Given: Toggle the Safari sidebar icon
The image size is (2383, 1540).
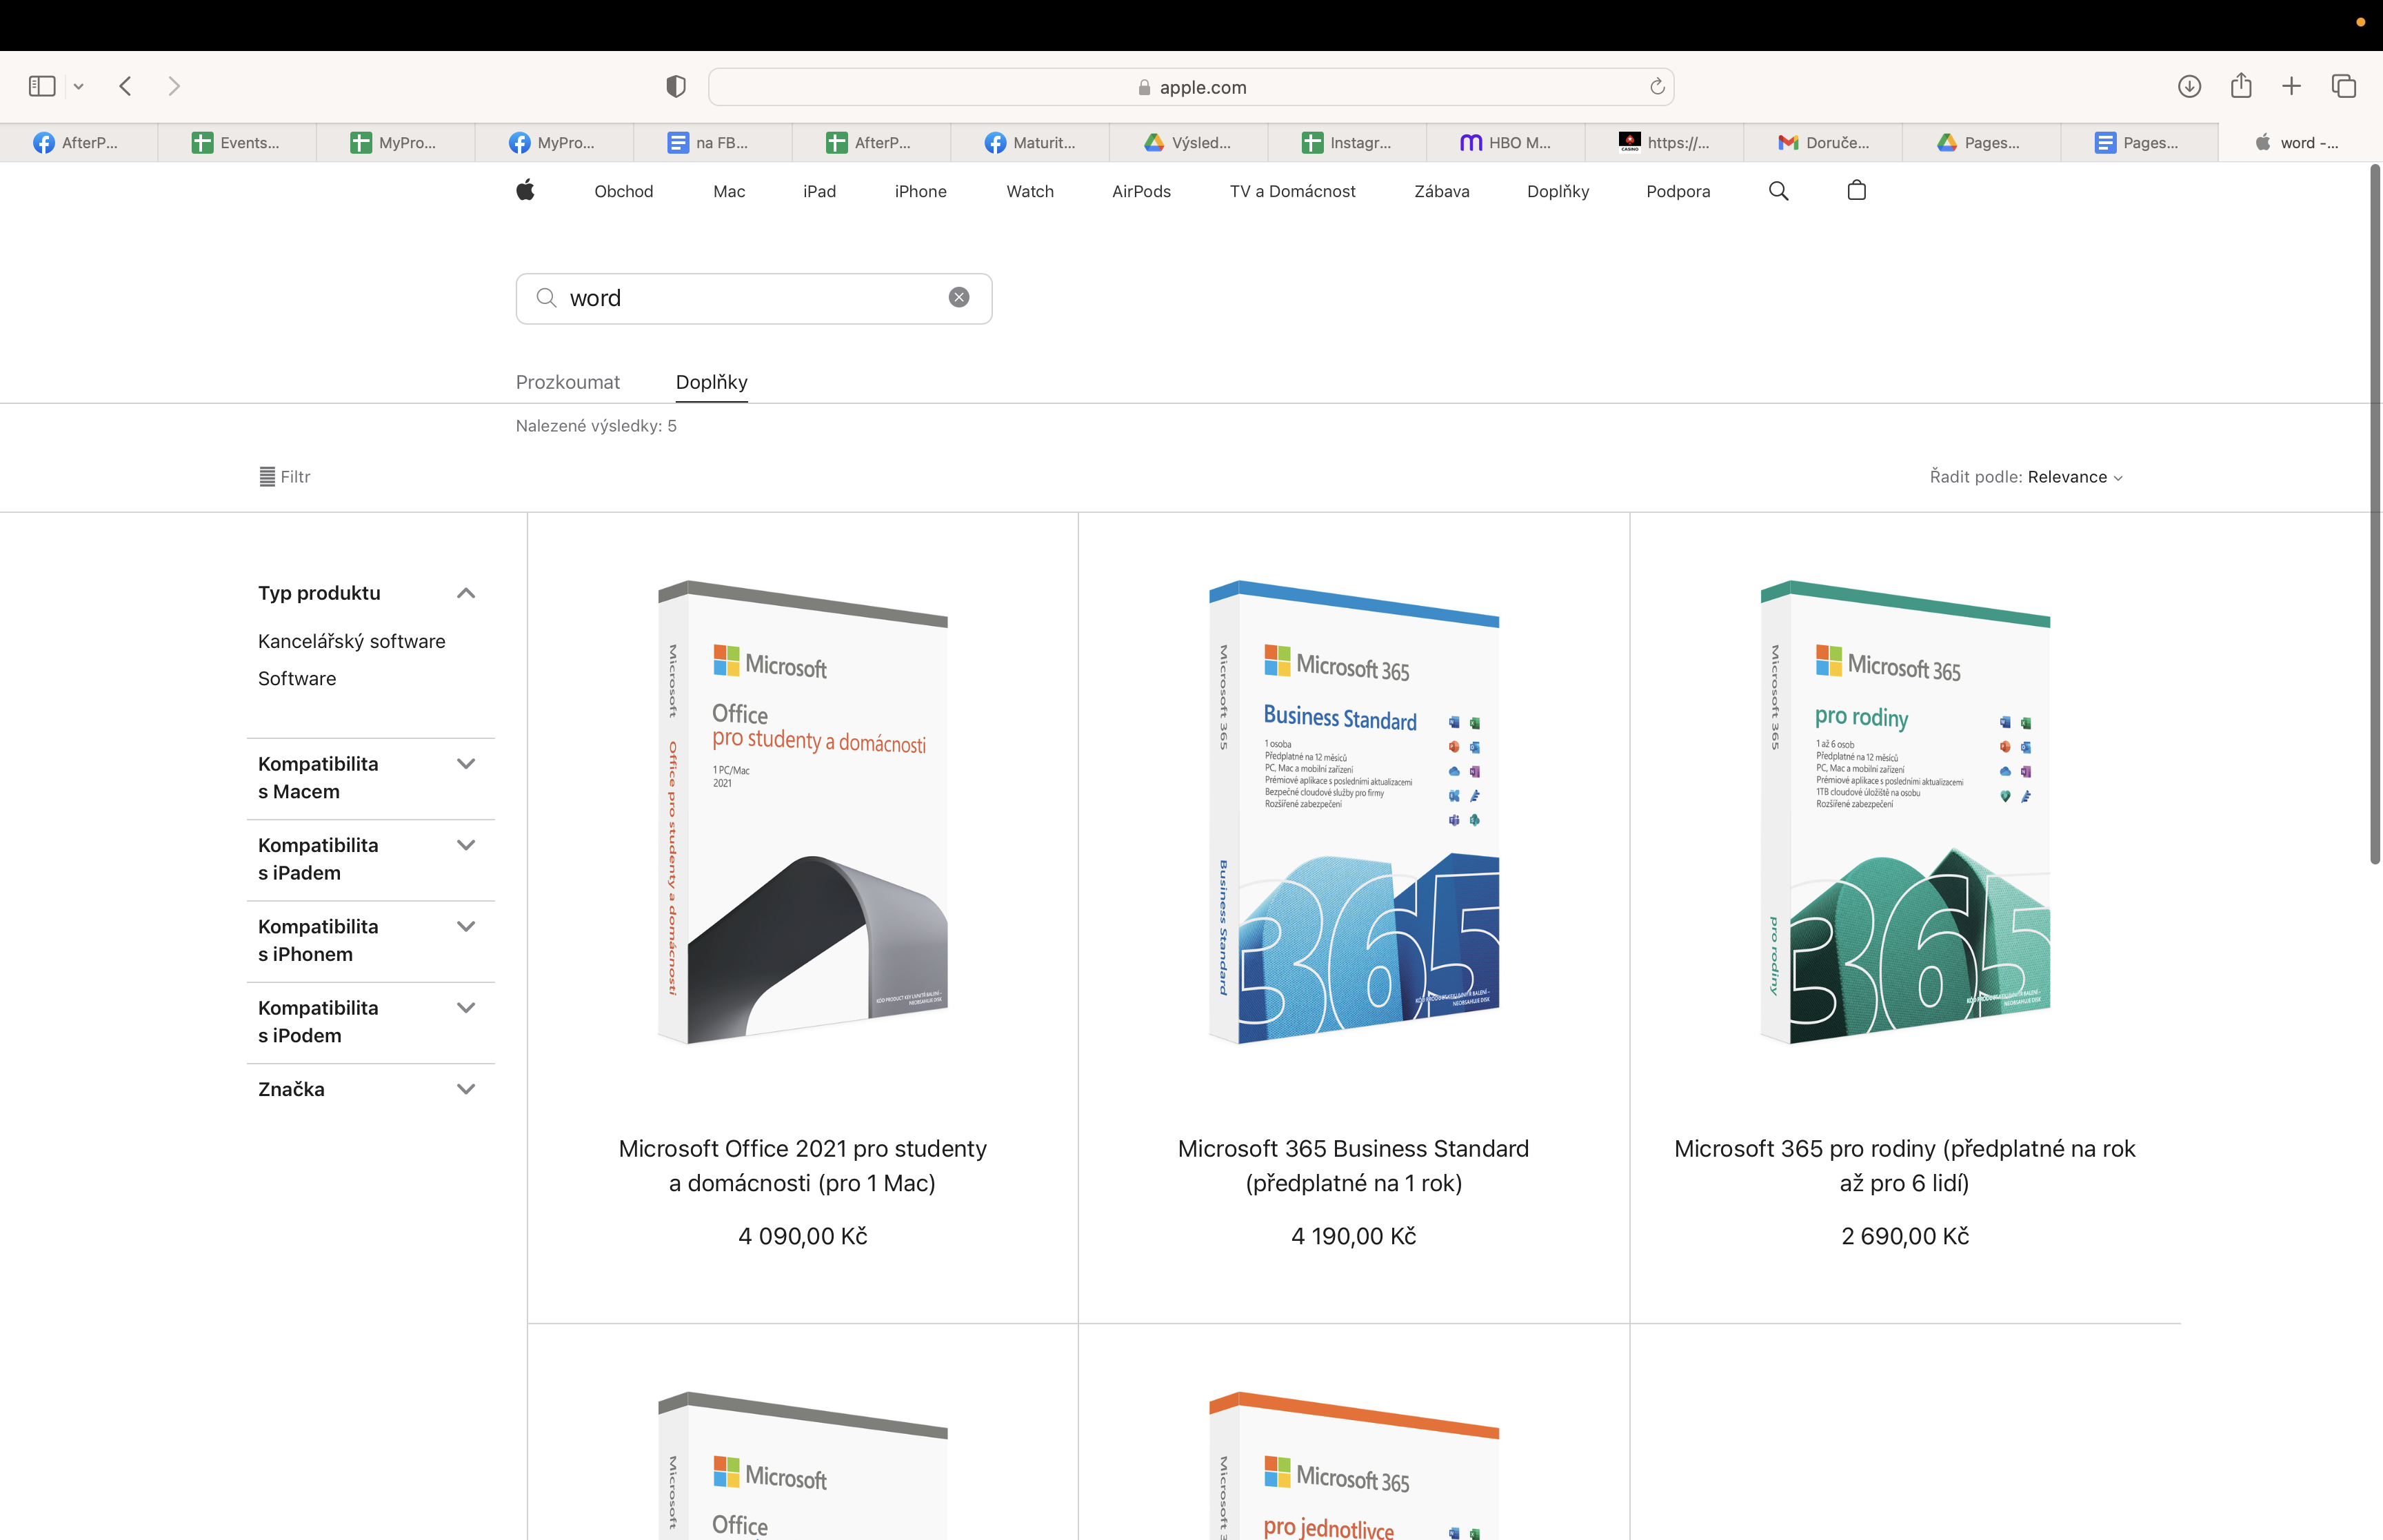Looking at the screenshot, I should point(42,87).
